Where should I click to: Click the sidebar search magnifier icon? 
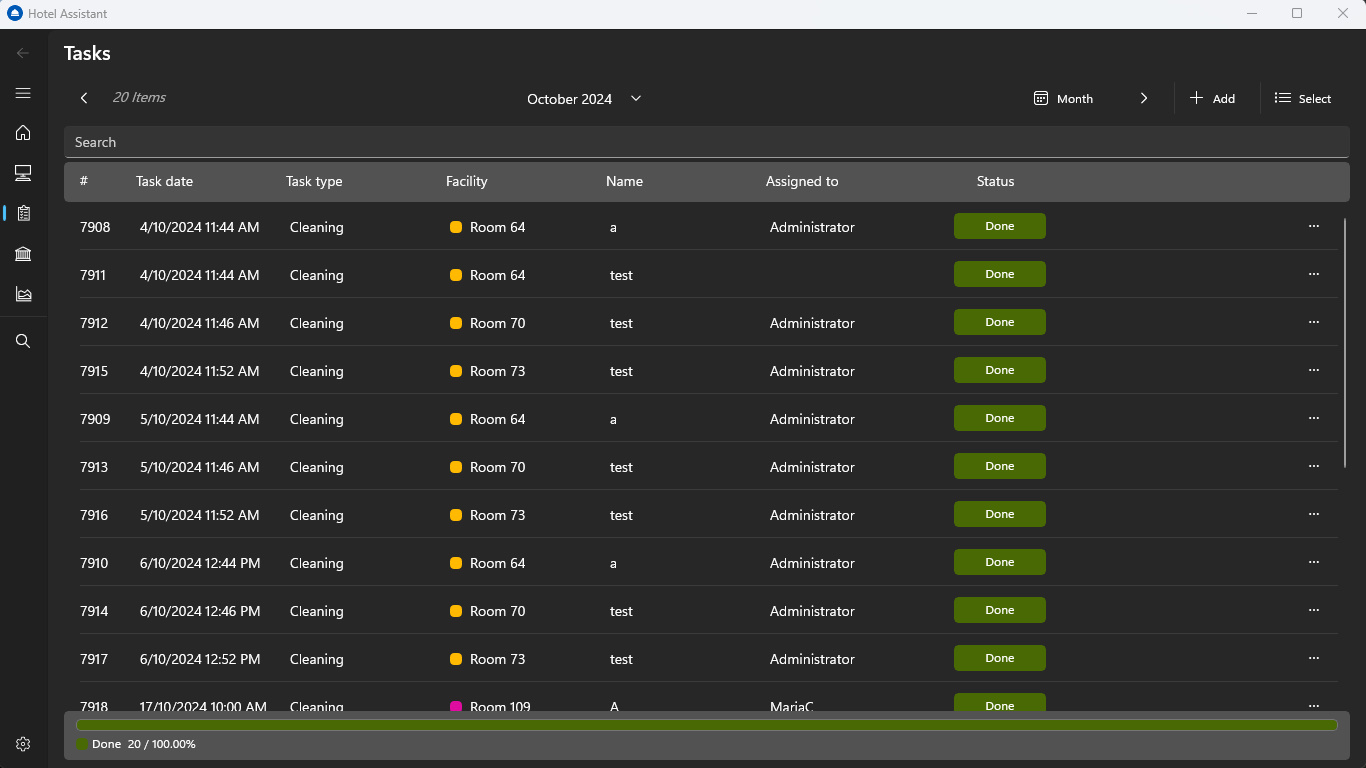23,341
